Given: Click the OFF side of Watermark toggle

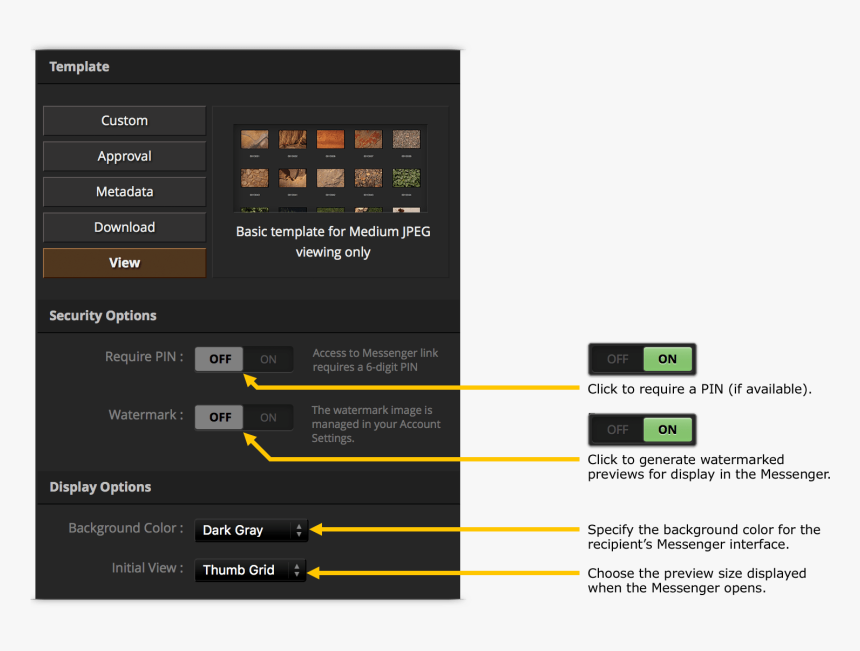Looking at the screenshot, I should point(220,417).
